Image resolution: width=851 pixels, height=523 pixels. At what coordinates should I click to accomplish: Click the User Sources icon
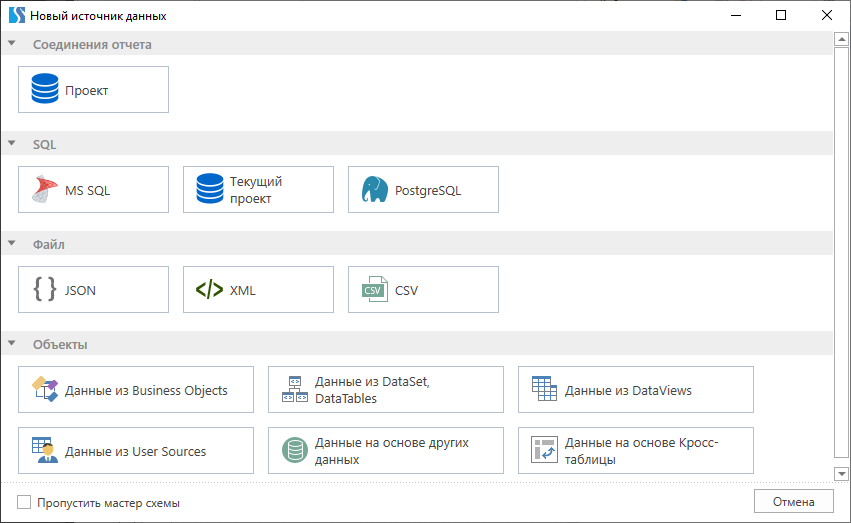click(x=45, y=451)
